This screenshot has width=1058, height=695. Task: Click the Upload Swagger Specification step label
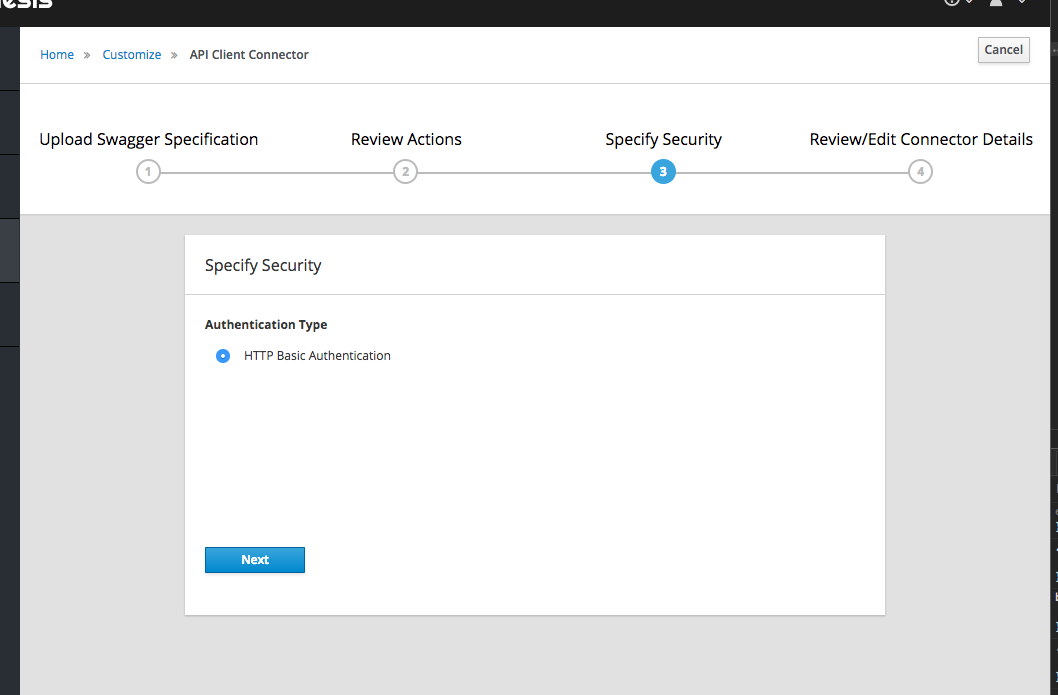pyautogui.click(x=148, y=139)
